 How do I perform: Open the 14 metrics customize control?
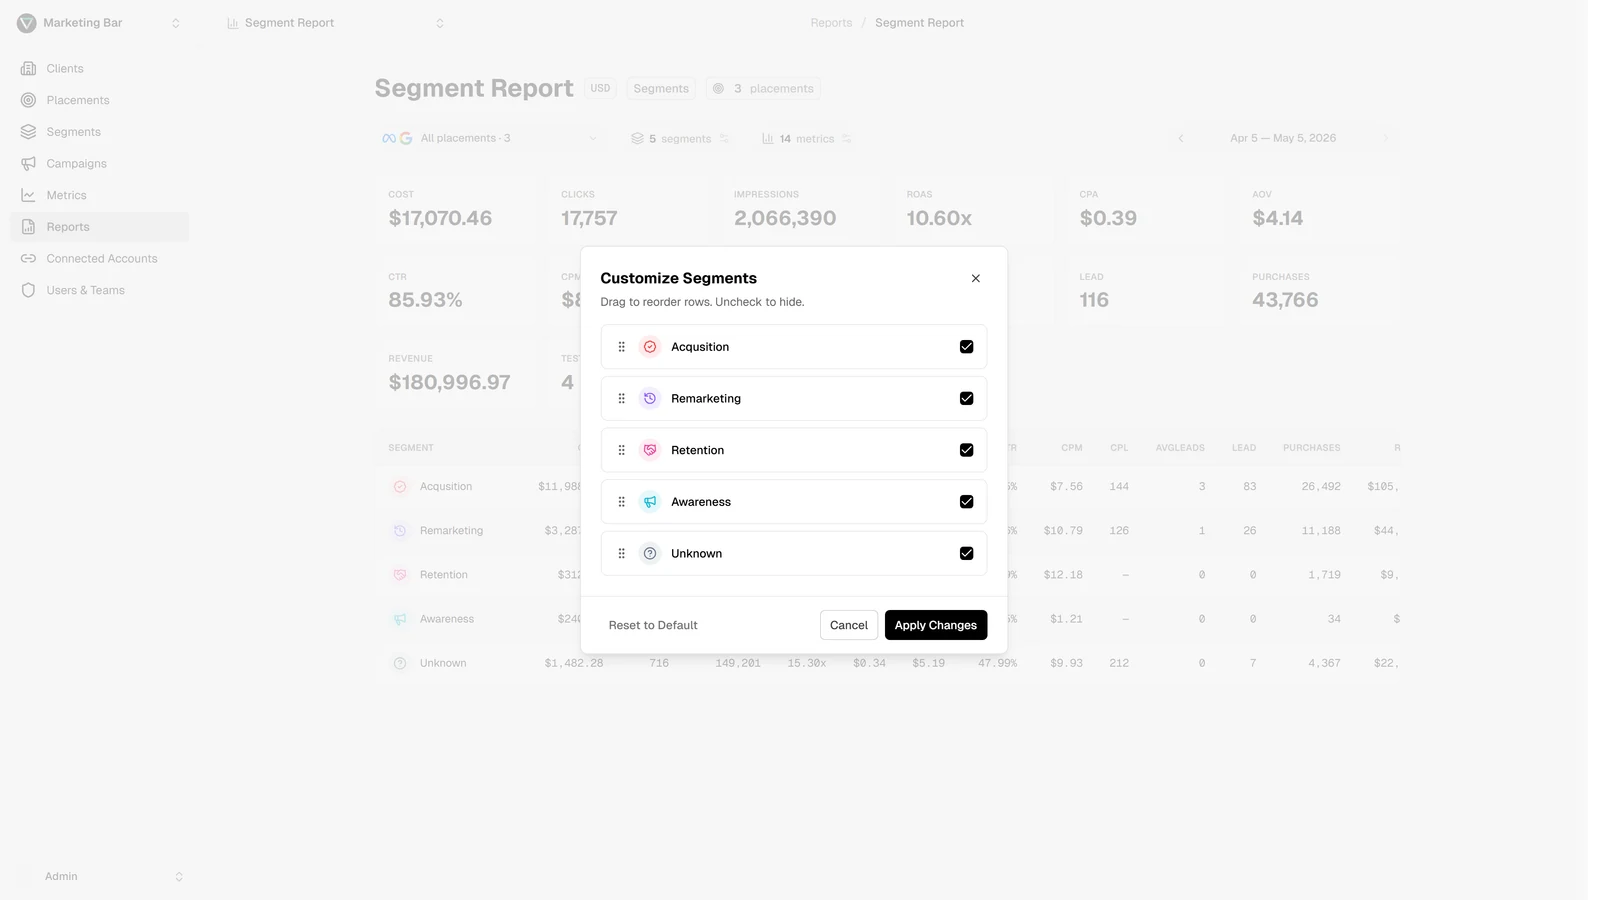tap(806, 139)
